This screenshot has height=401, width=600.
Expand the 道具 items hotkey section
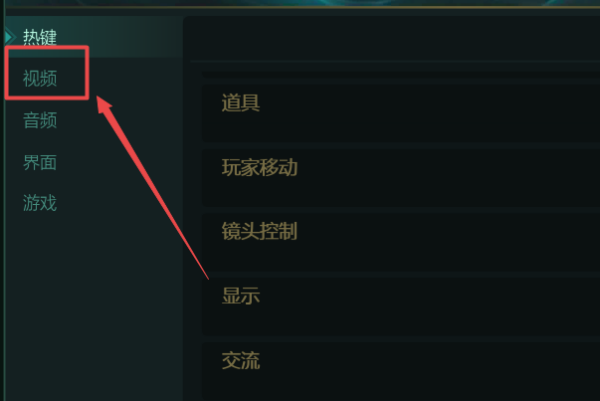401,113
